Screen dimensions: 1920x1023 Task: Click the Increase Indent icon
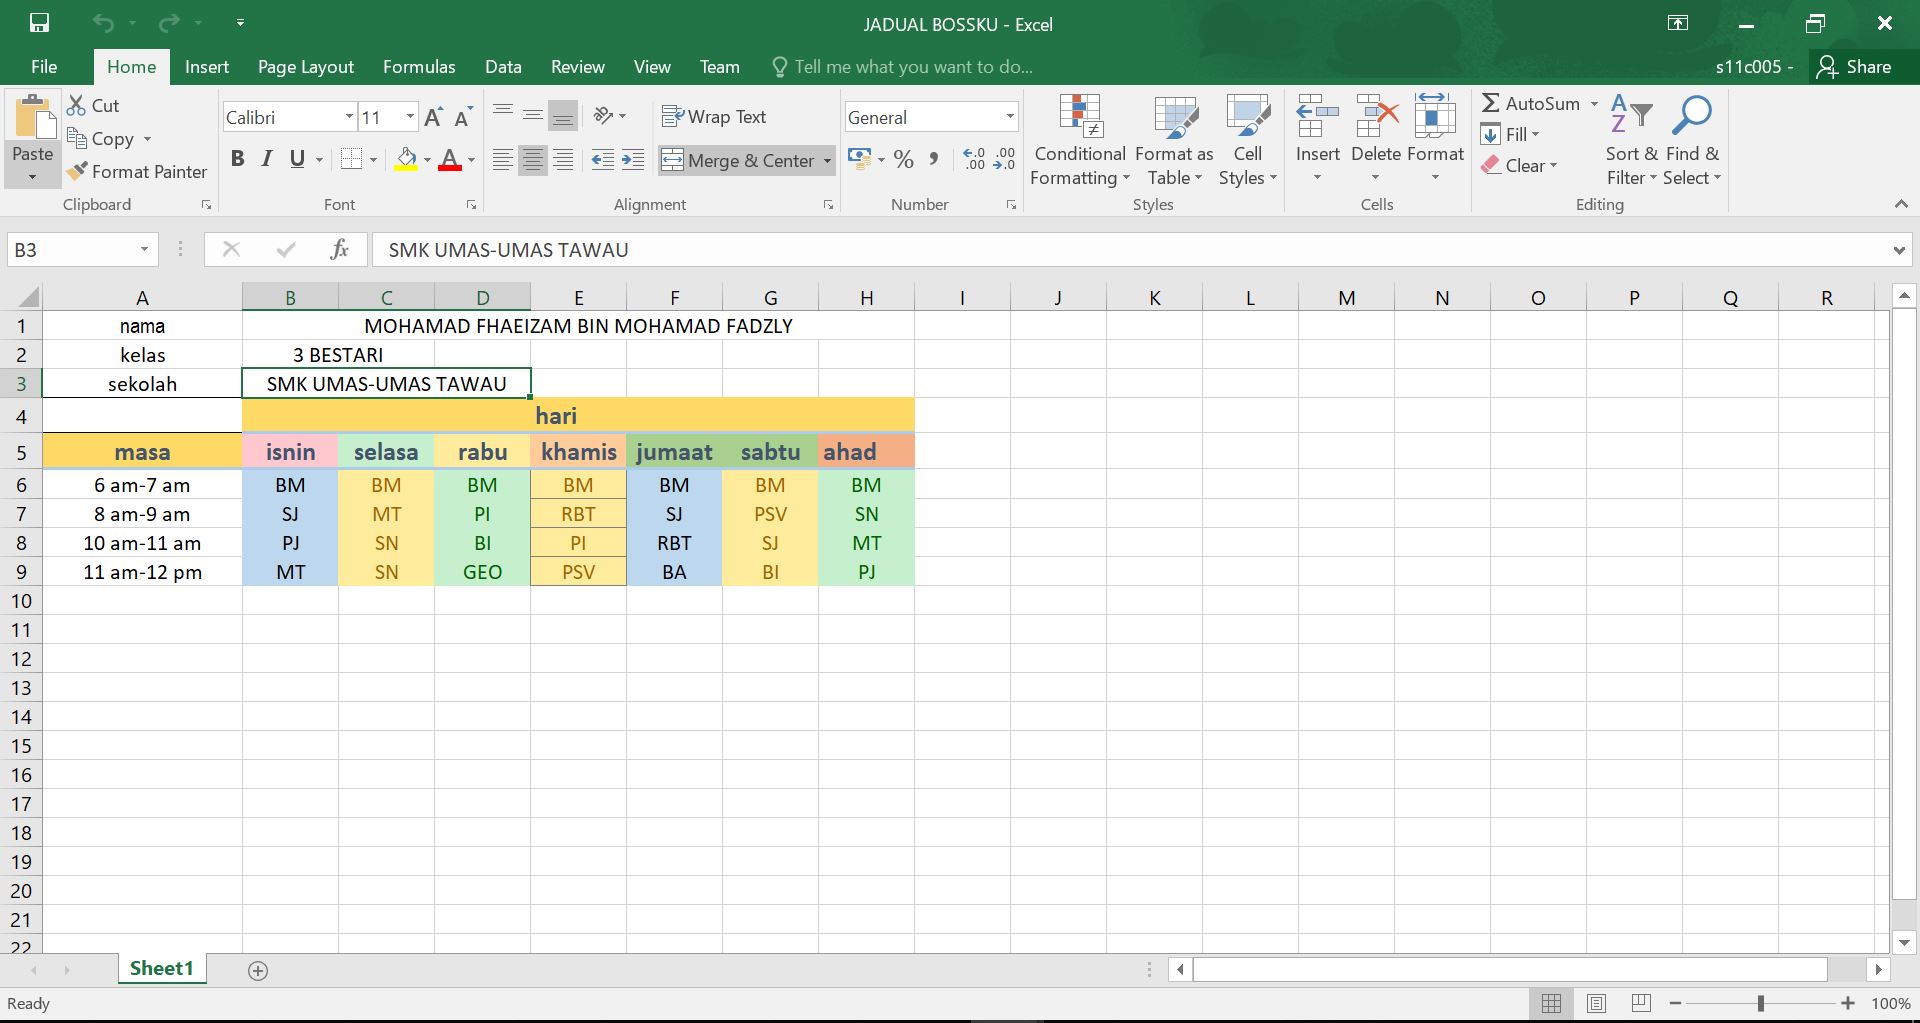(633, 160)
